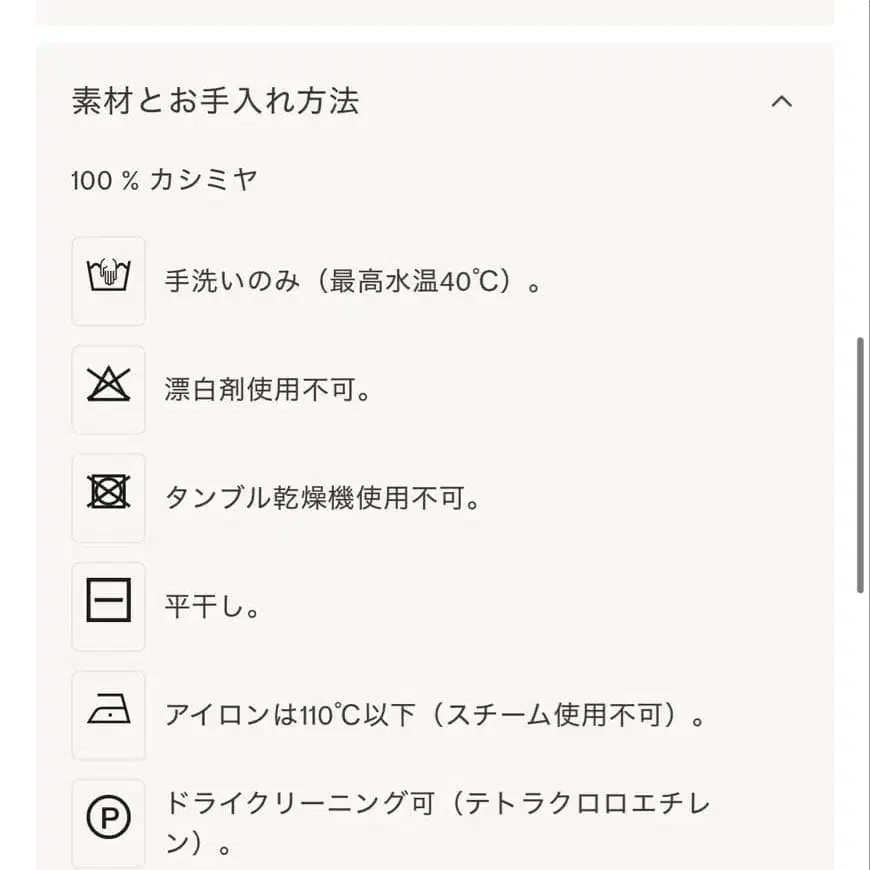Select the no-bleach triangle symbol

coord(107,389)
